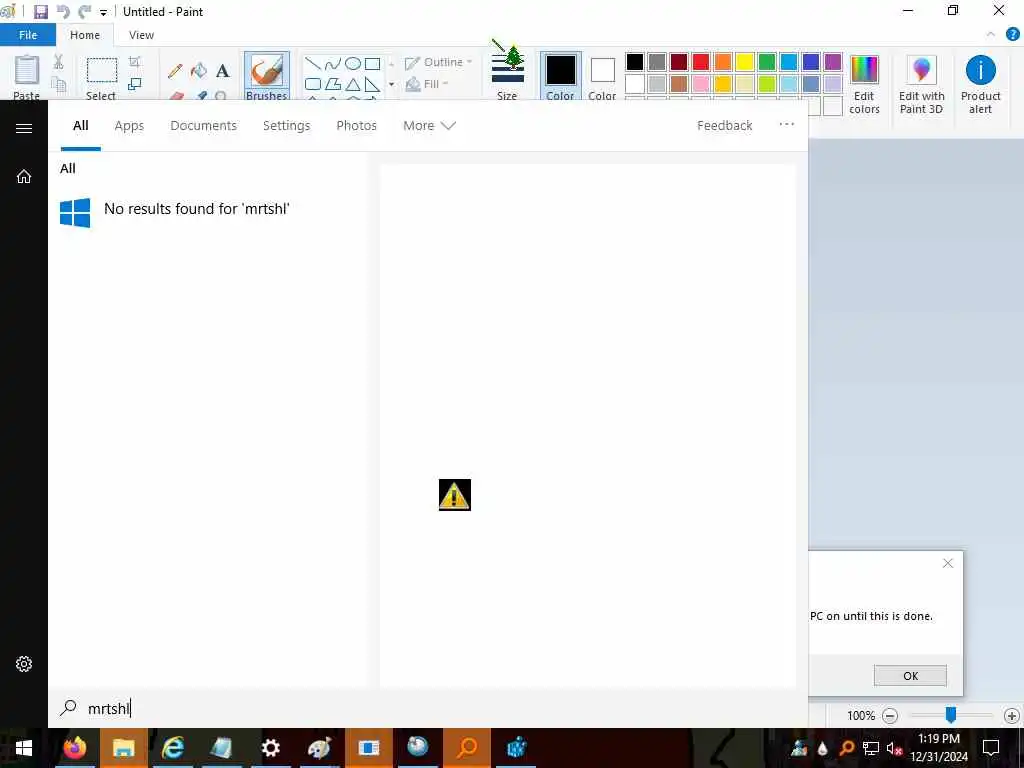
Task: Pick the Oval shape
Action: pos(353,63)
